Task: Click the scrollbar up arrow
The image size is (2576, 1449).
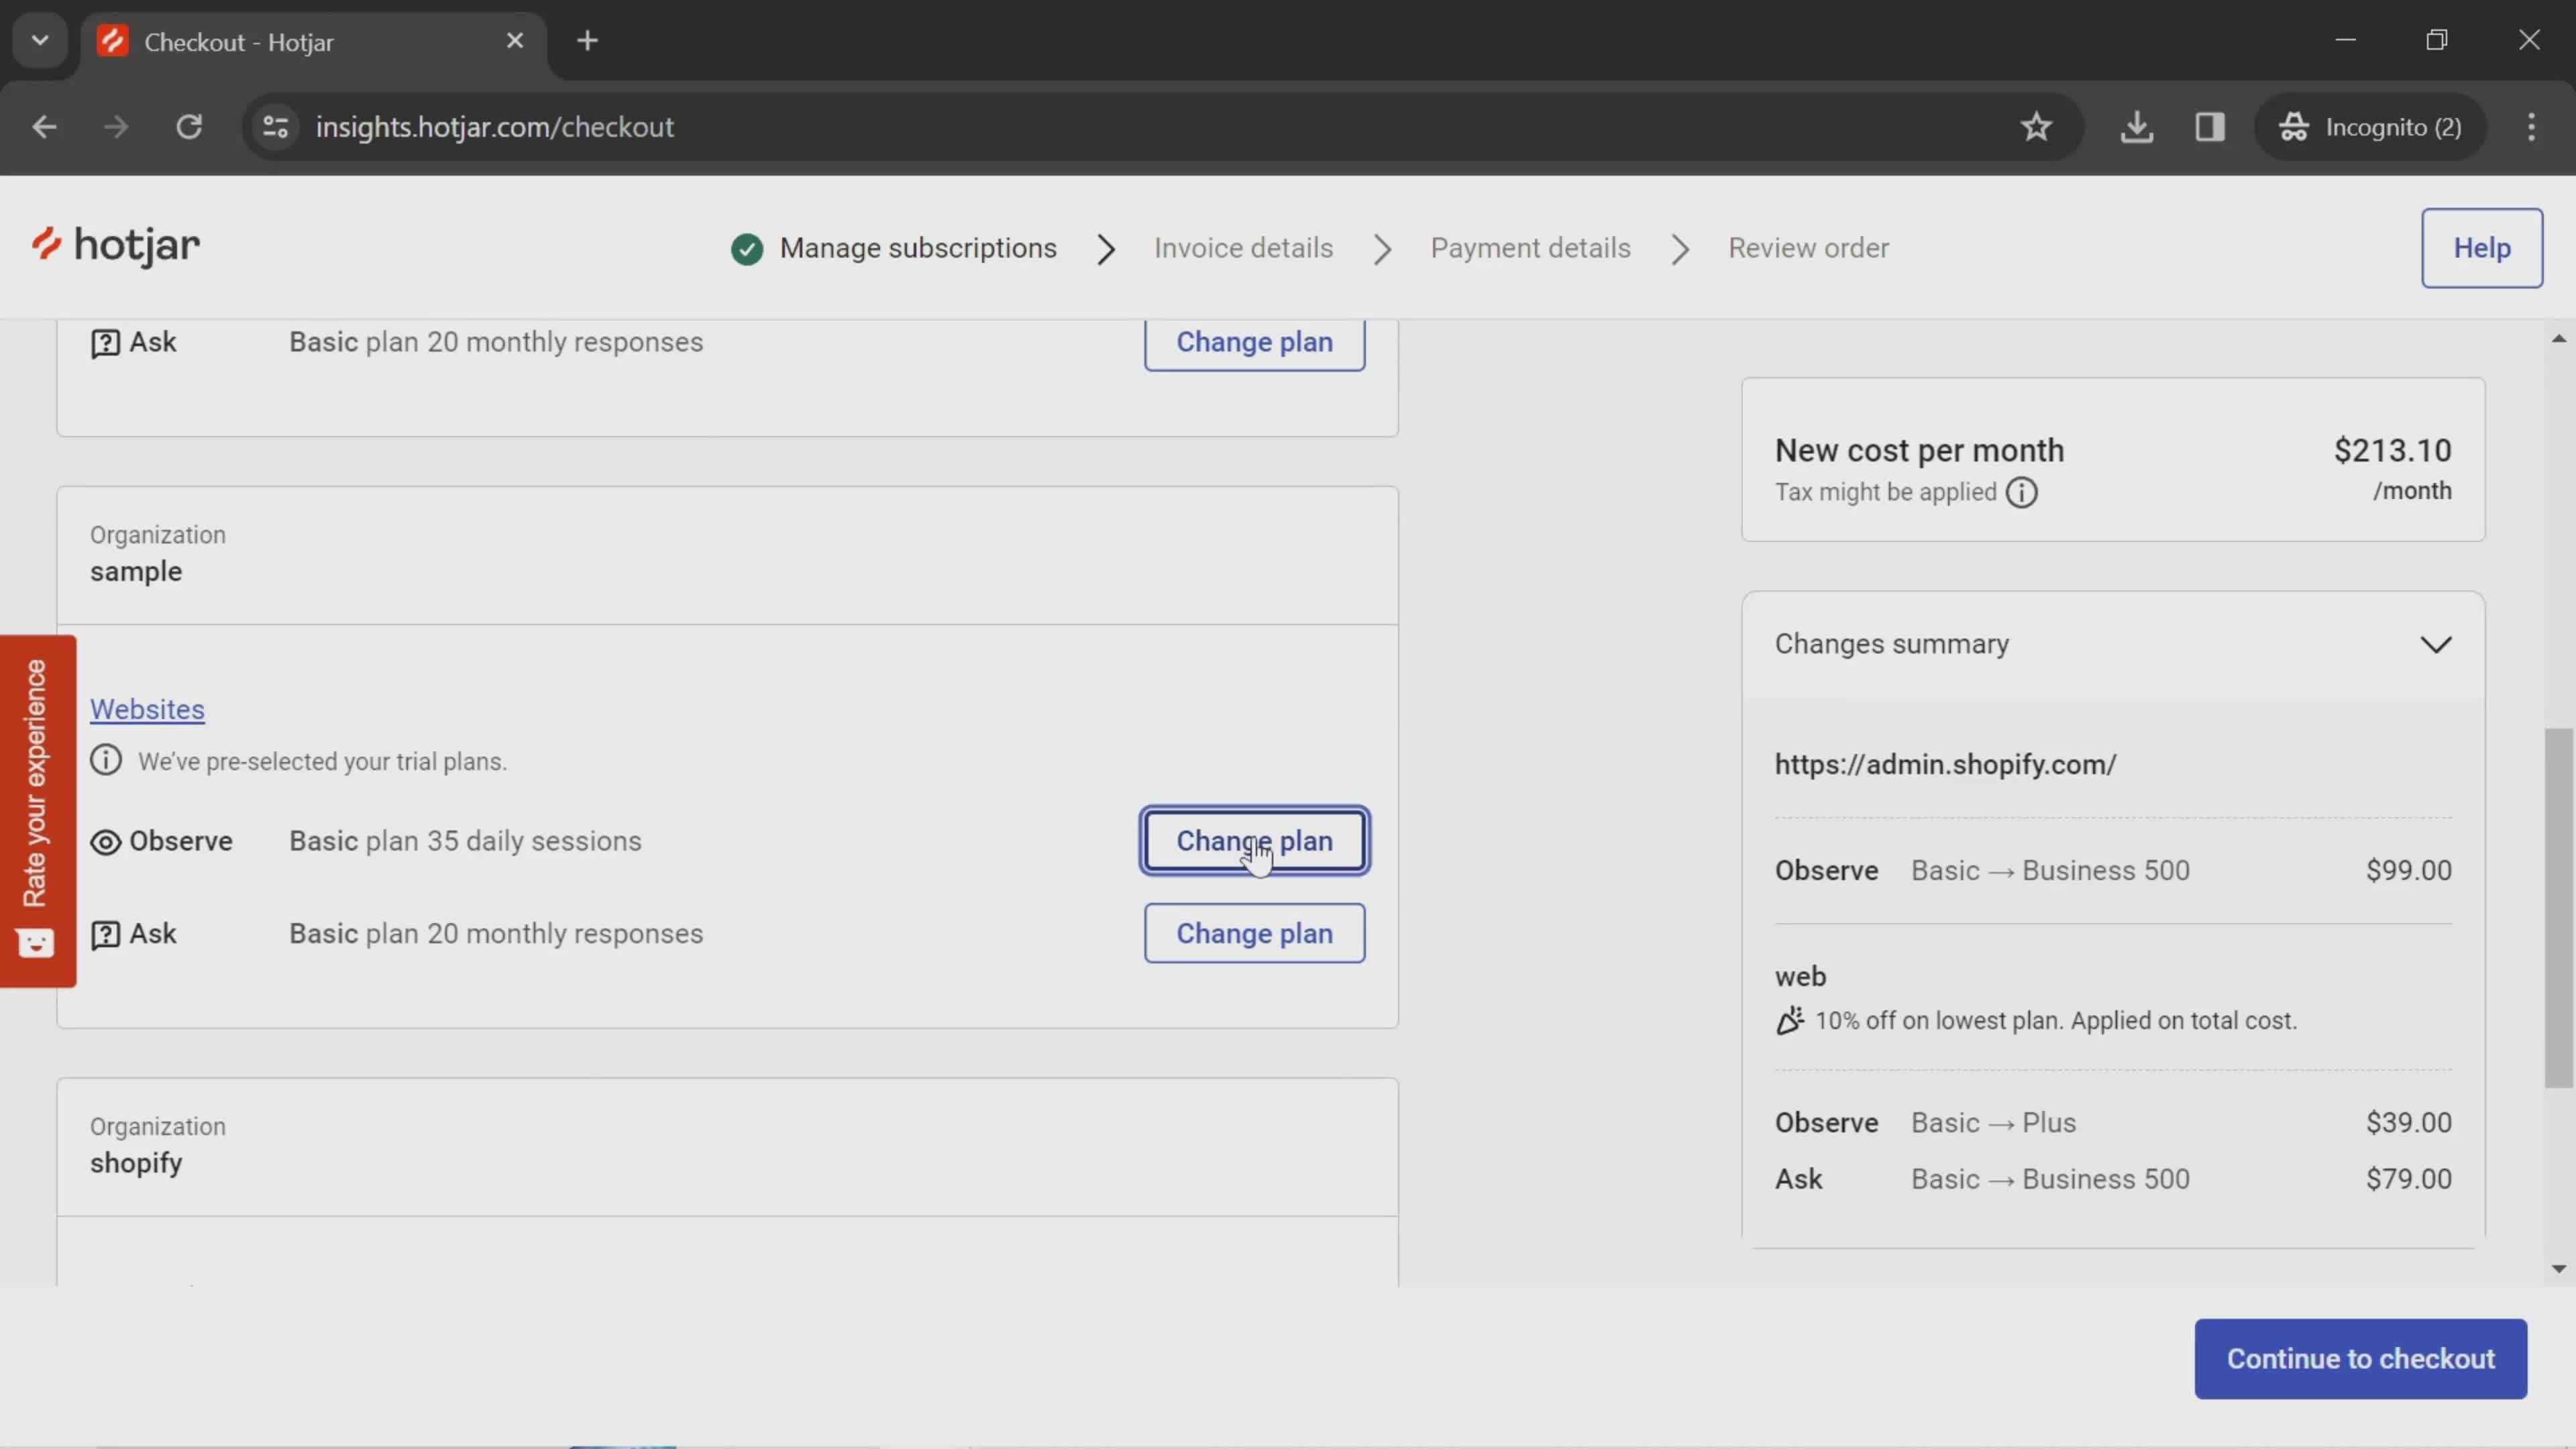Action: (x=2558, y=338)
